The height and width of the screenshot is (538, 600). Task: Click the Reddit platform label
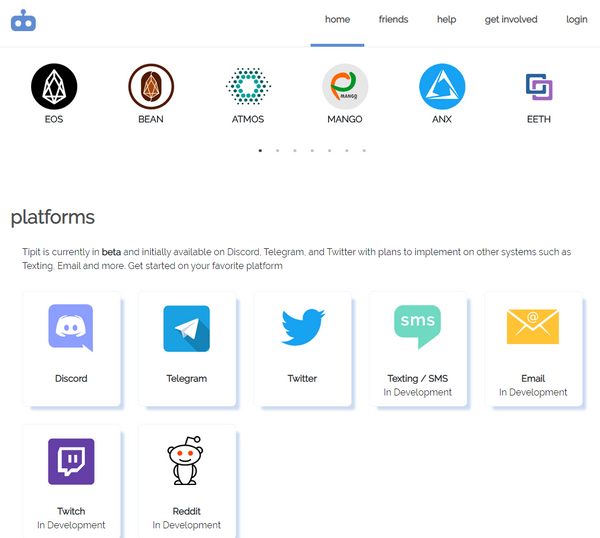coord(187,511)
